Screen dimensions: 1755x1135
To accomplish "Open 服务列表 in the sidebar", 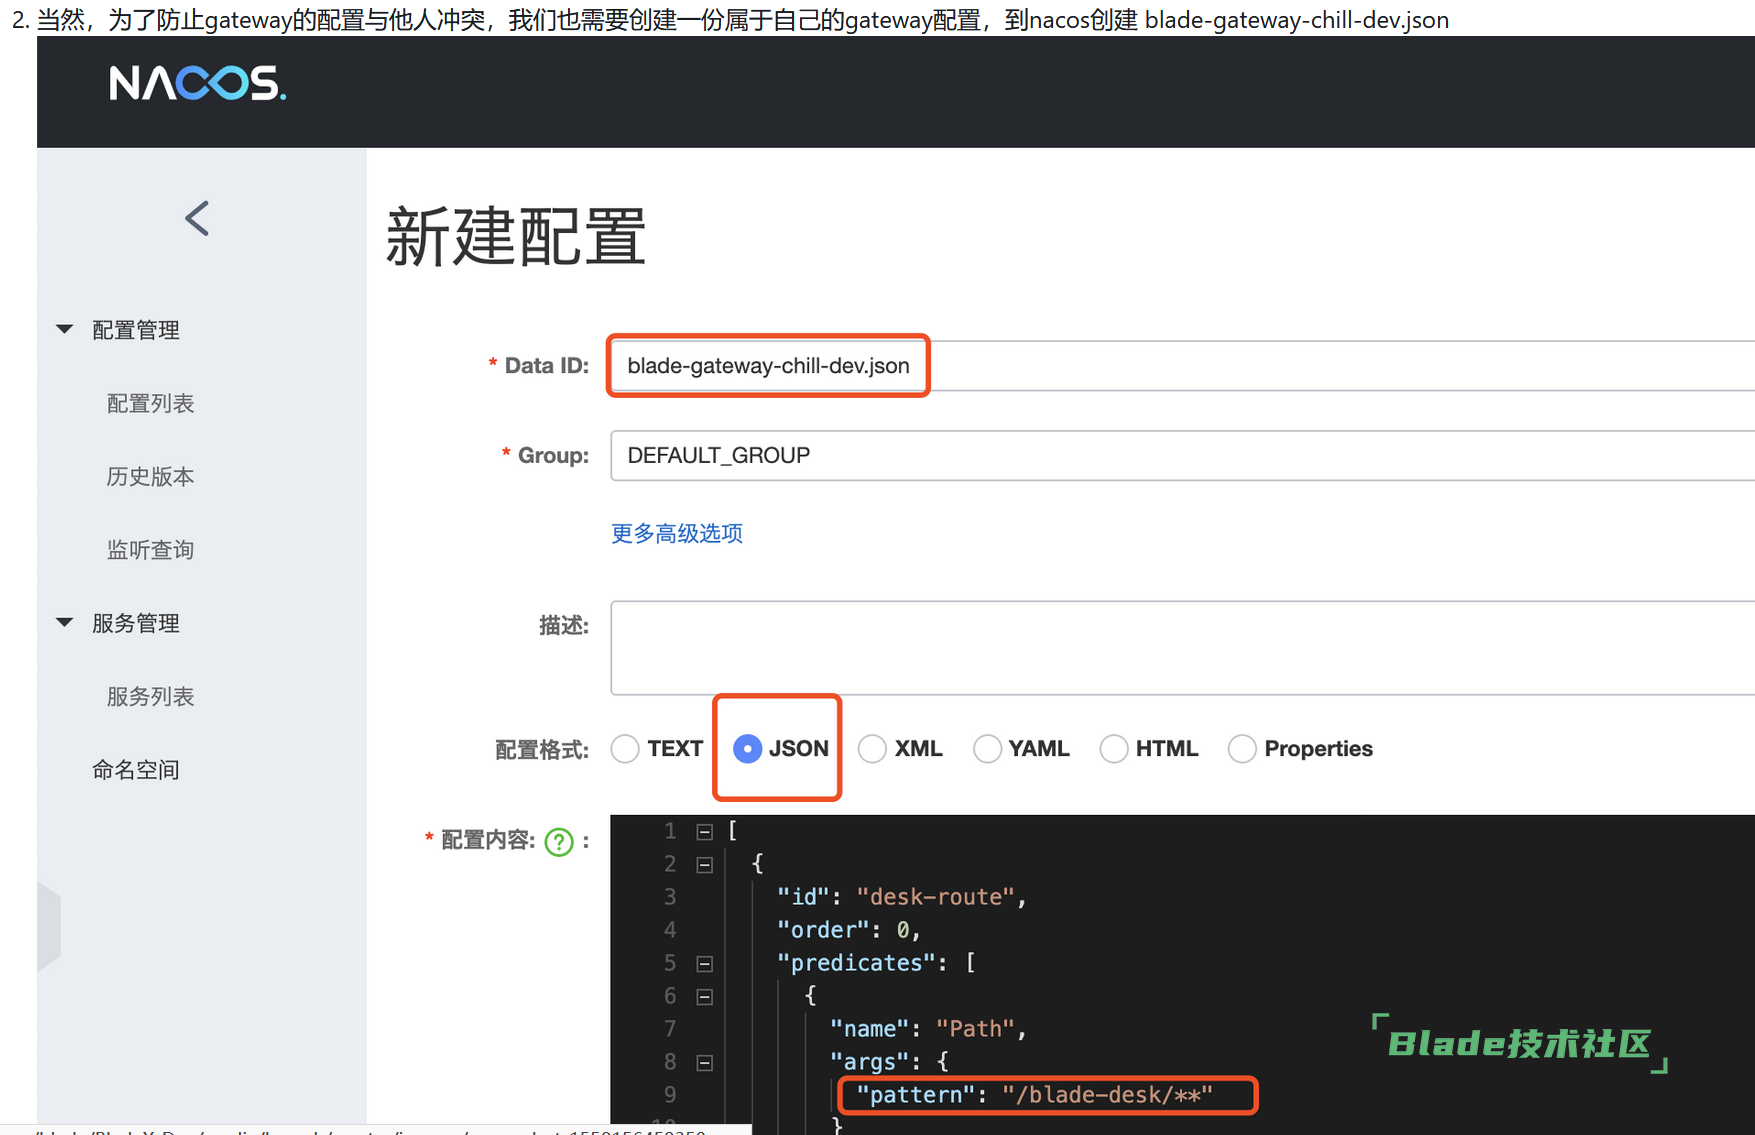I will [150, 696].
